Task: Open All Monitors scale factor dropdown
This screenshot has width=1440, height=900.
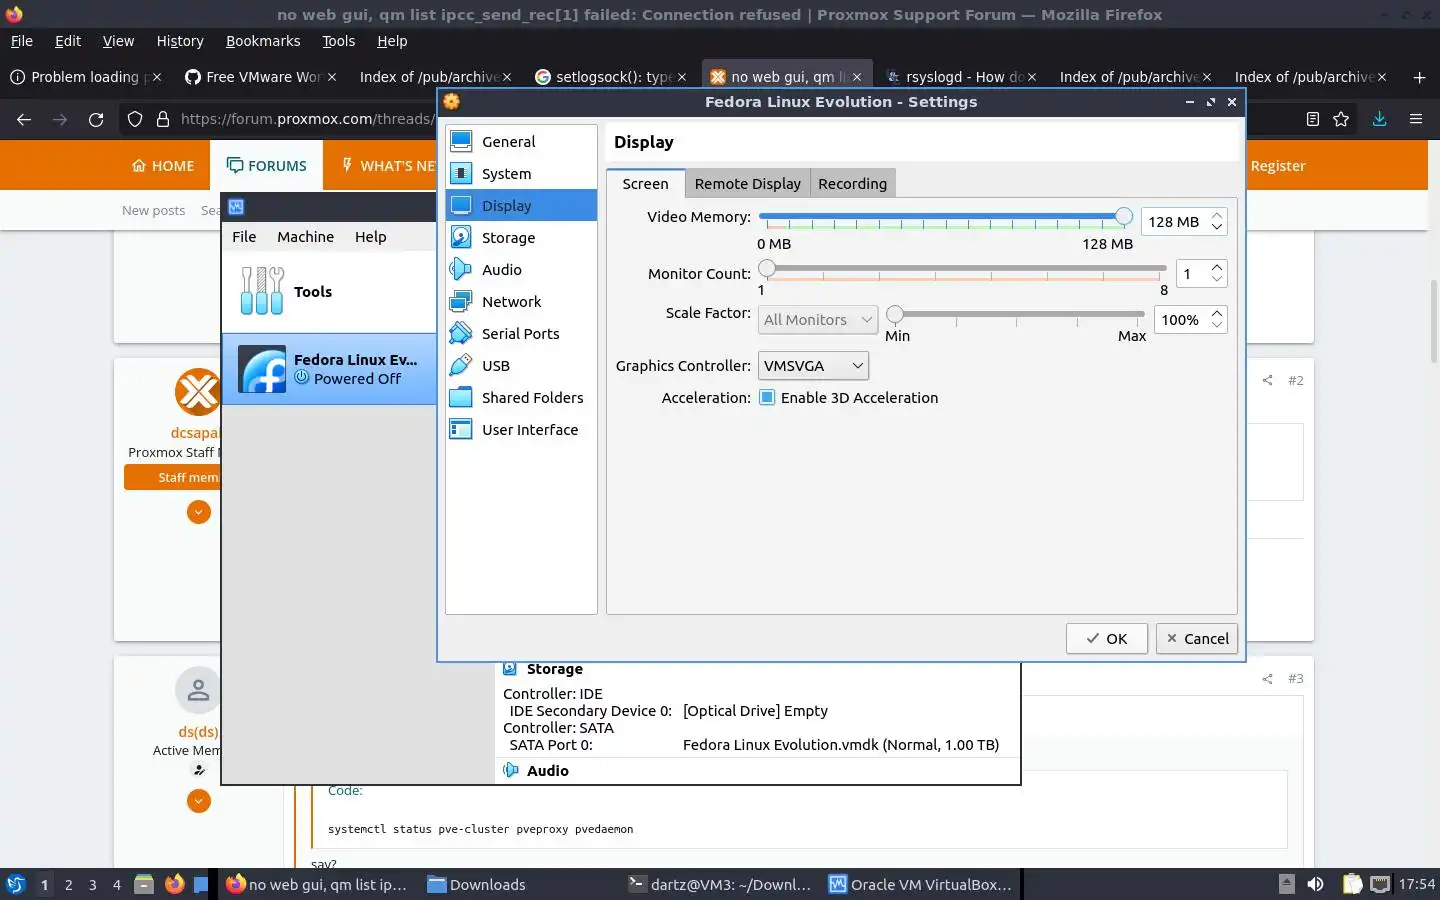Action: pos(818,320)
